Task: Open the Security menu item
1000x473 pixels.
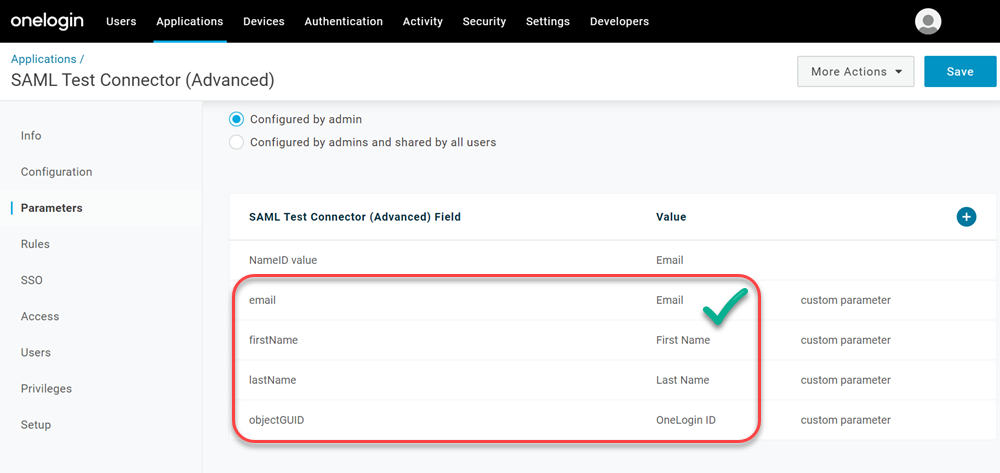Action: (484, 21)
